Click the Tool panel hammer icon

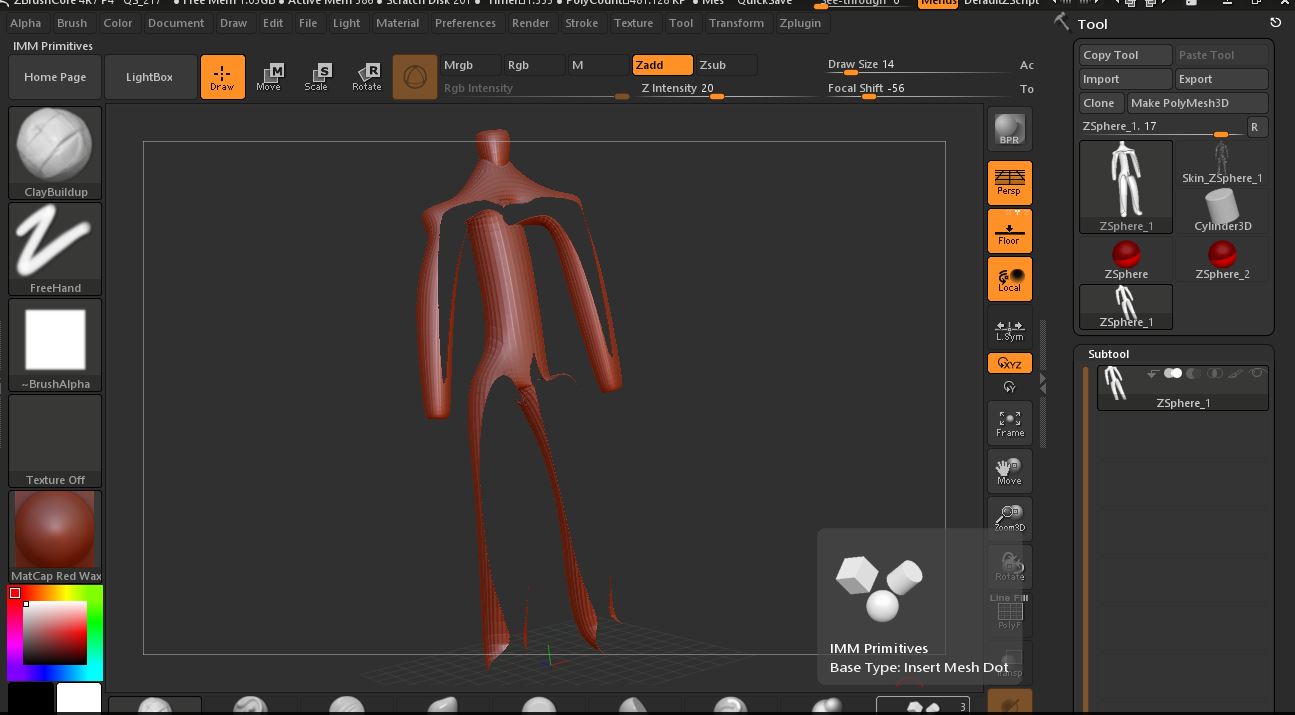click(1062, 23)
